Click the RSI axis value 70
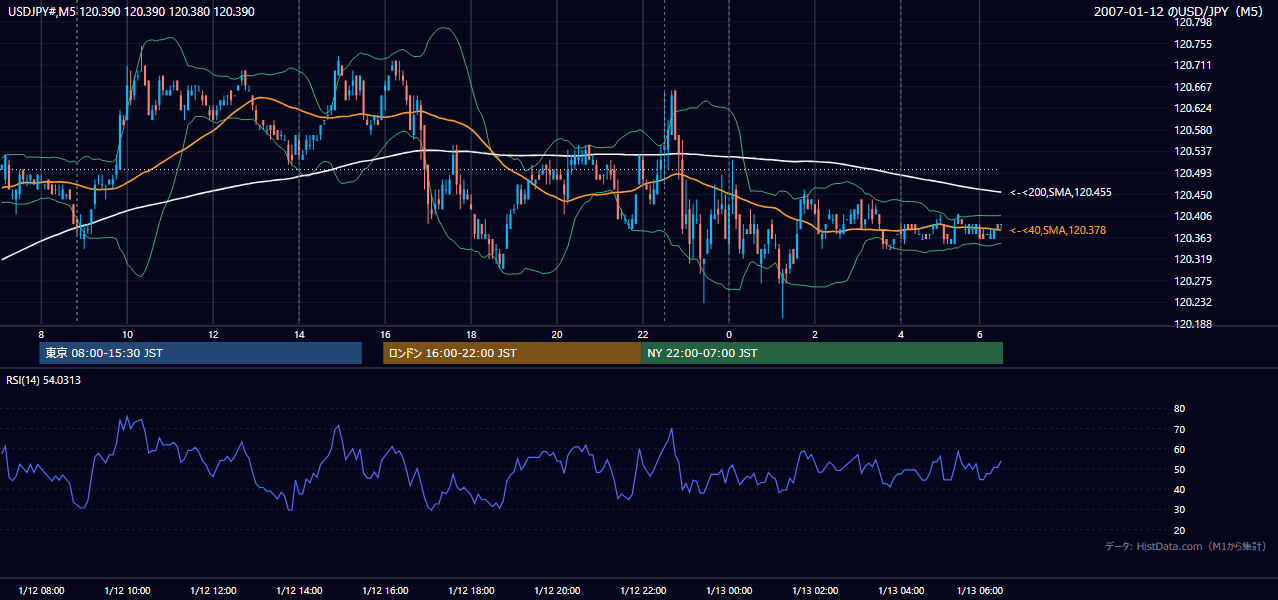The height and width of the screenshot is (600, 1278). point(1179,429)
